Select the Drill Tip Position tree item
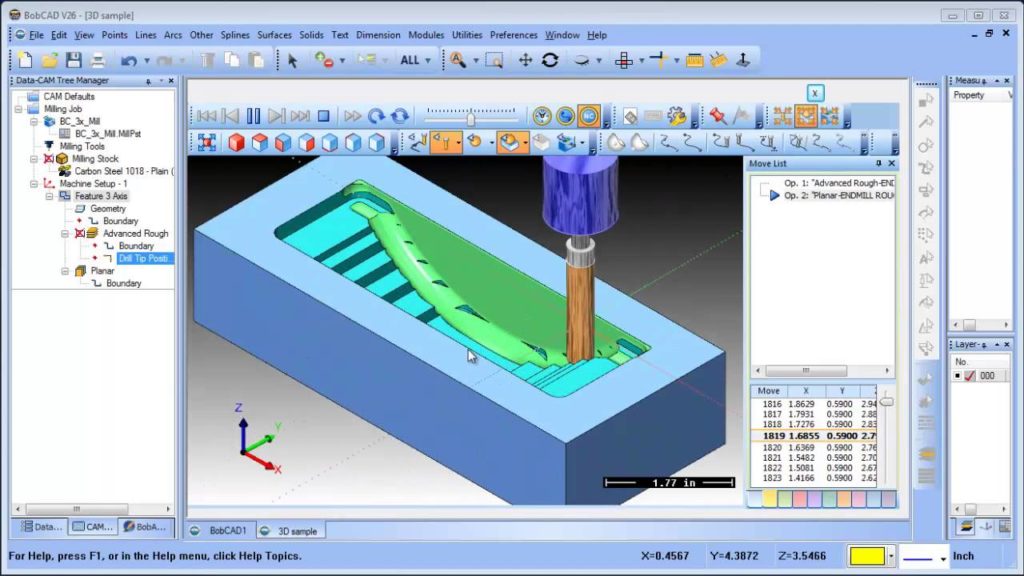 point(145,259)
